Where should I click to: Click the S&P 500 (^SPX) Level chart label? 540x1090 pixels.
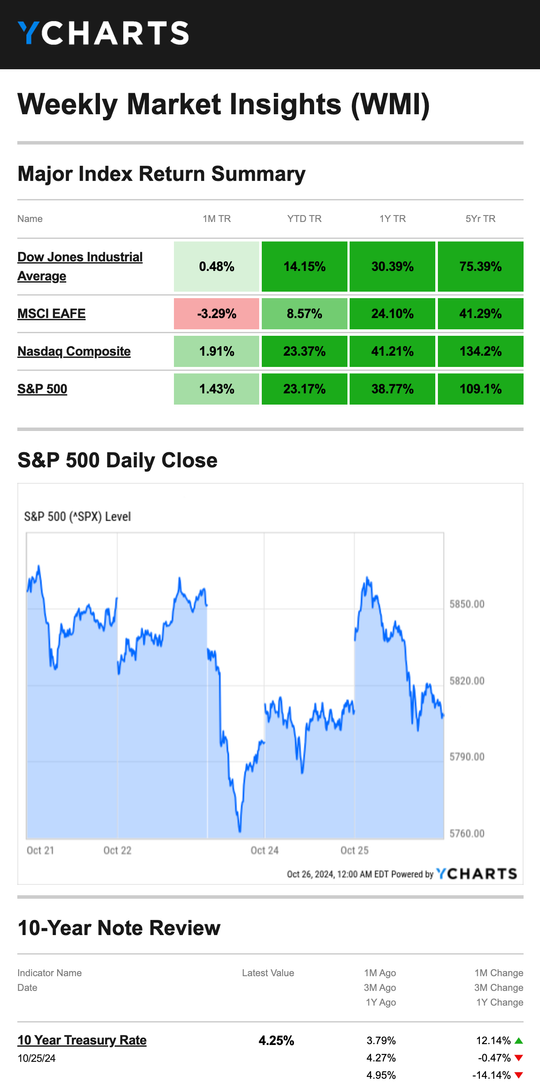tap(77, 516)
